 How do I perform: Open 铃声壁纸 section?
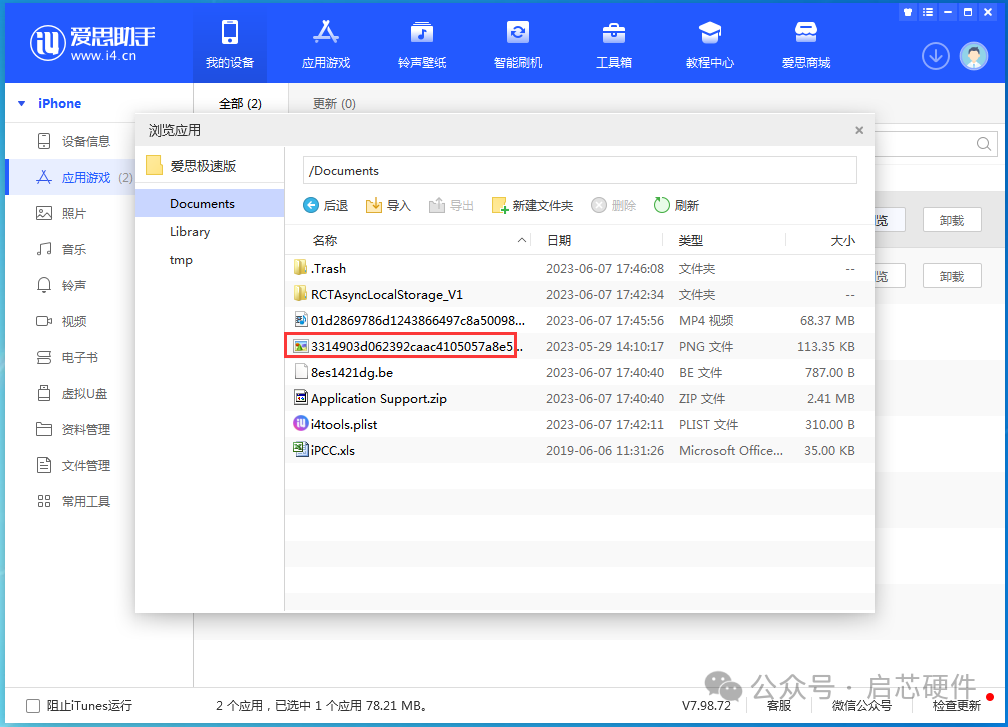pyautogui.click(x=422, y=44)
